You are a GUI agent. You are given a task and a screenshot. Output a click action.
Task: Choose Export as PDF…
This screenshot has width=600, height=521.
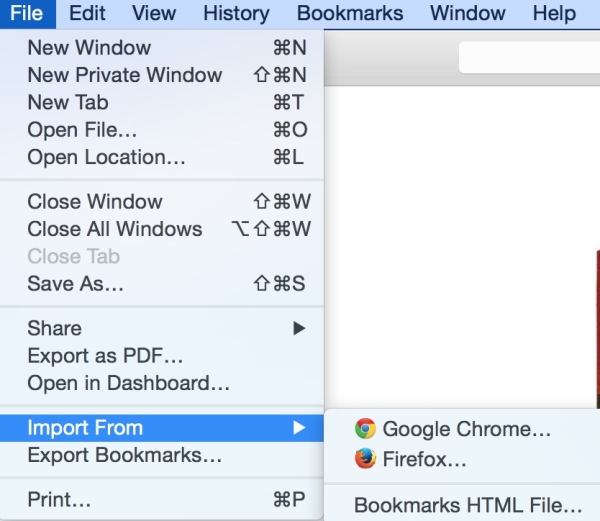tap(105, 356)
